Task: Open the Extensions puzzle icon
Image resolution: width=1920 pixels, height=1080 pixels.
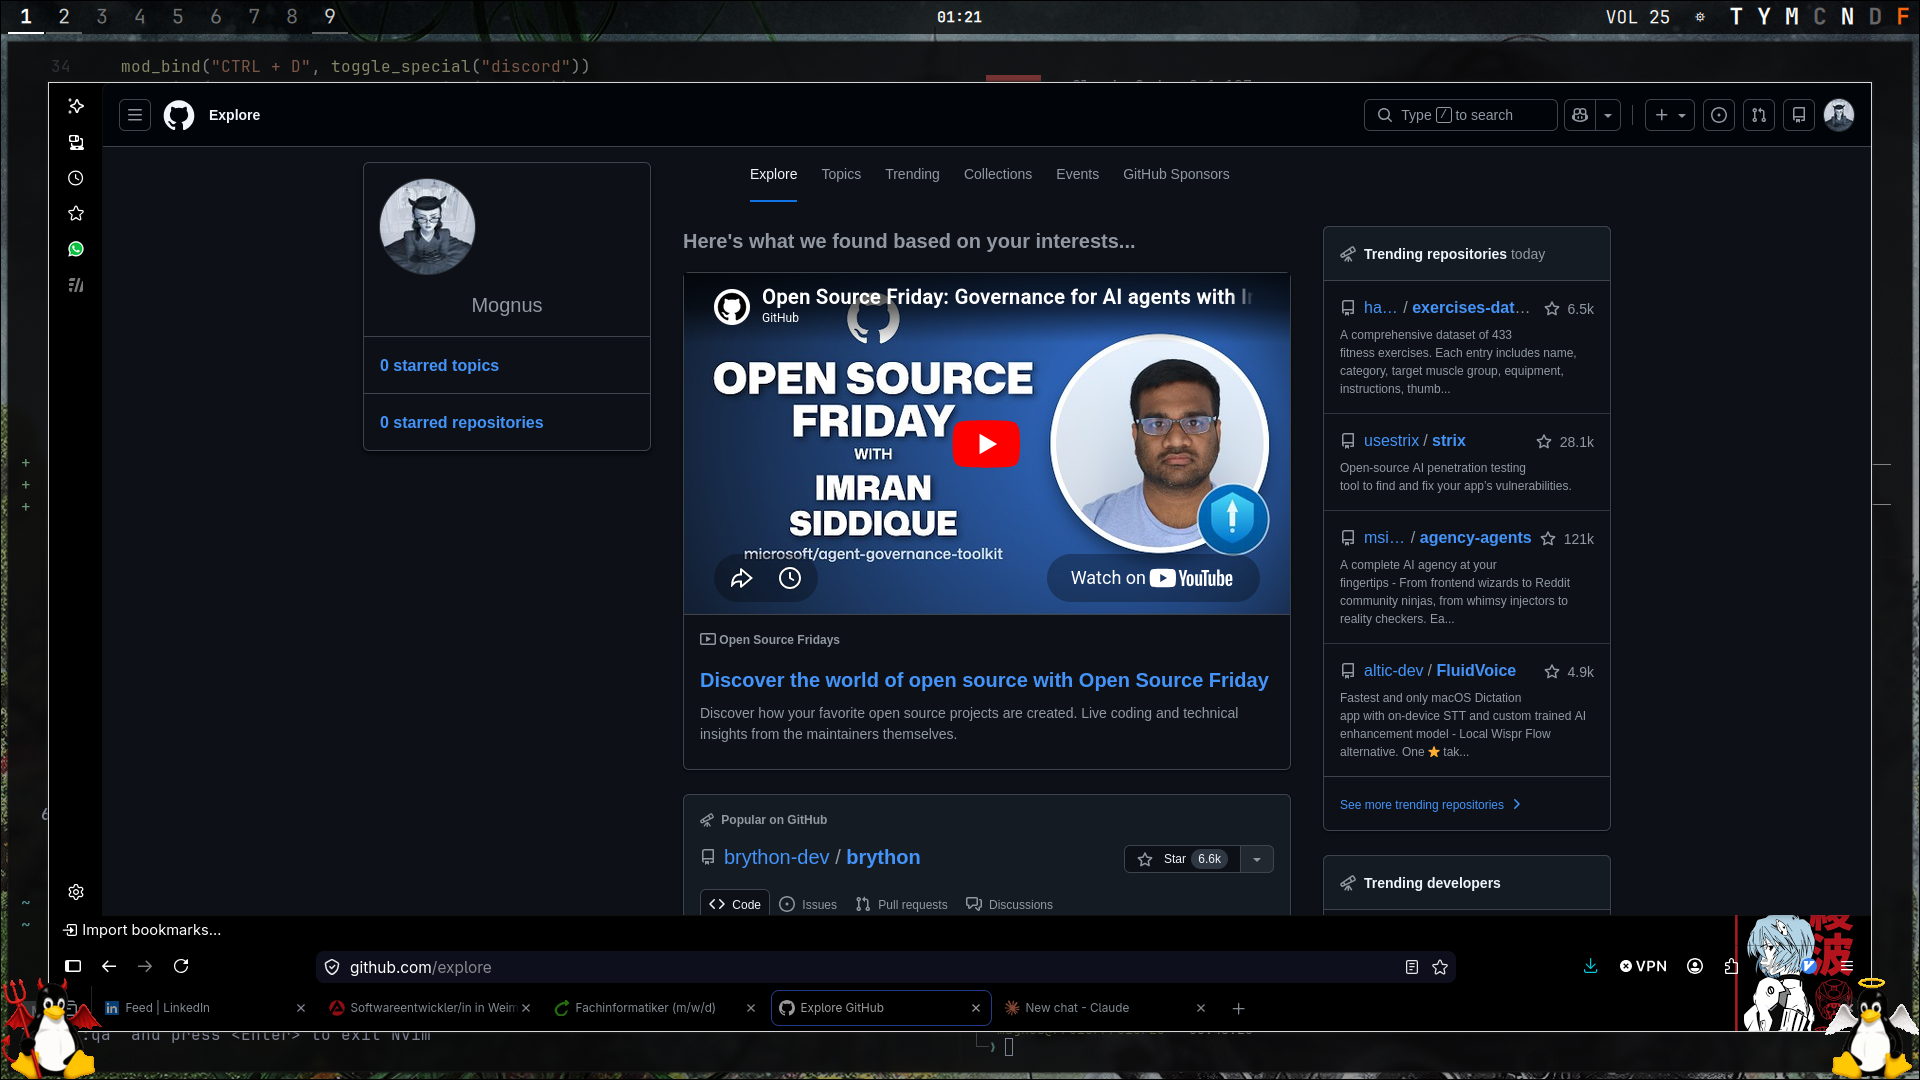Action: [x=1731, y=966]
